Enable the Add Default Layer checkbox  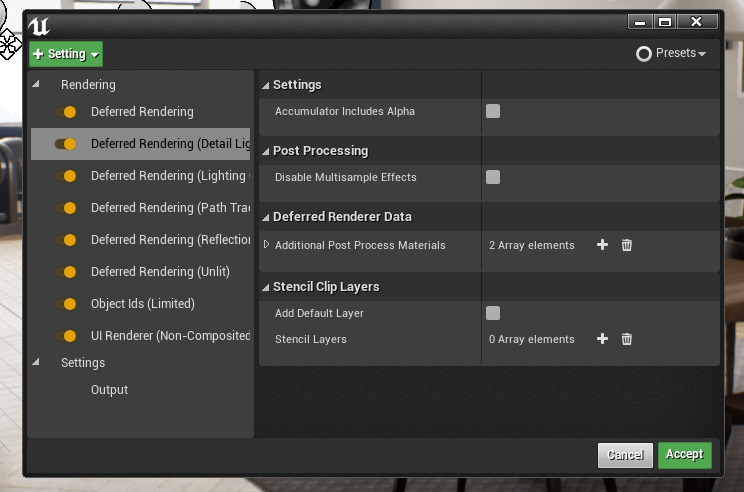coord(493,313)
